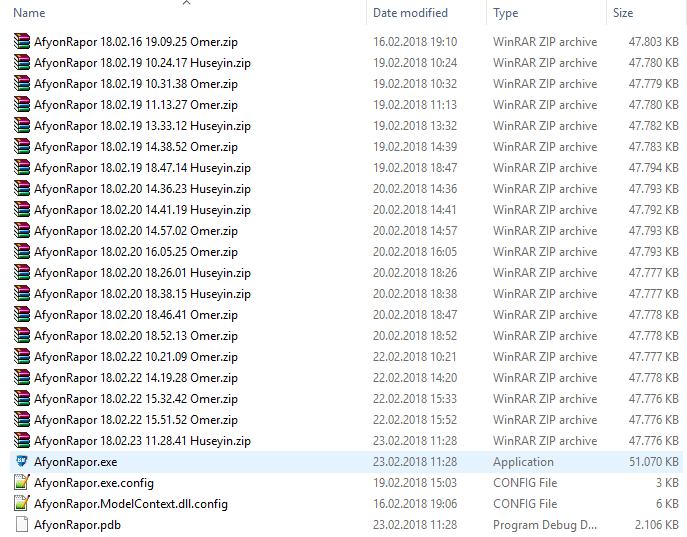This screenshot has height=537, width=687.
Task: Select file name AfyonRapor 18.02.20 14.36.23 Huseyin.zip
Action: pos(142,189)
